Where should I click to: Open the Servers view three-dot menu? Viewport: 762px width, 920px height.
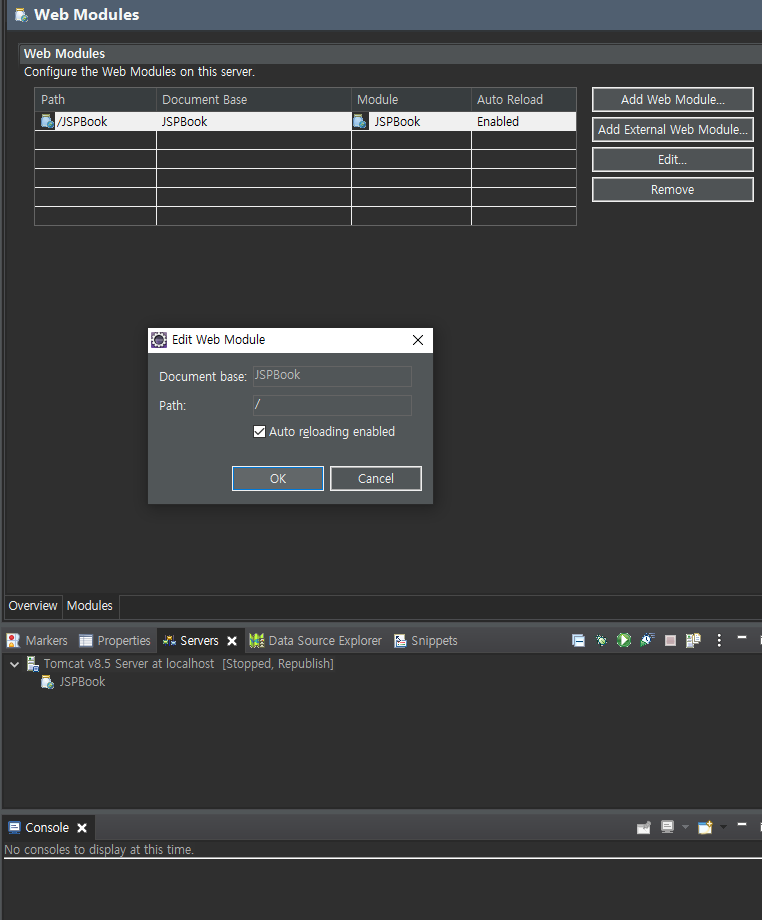(x=719, y=640)
